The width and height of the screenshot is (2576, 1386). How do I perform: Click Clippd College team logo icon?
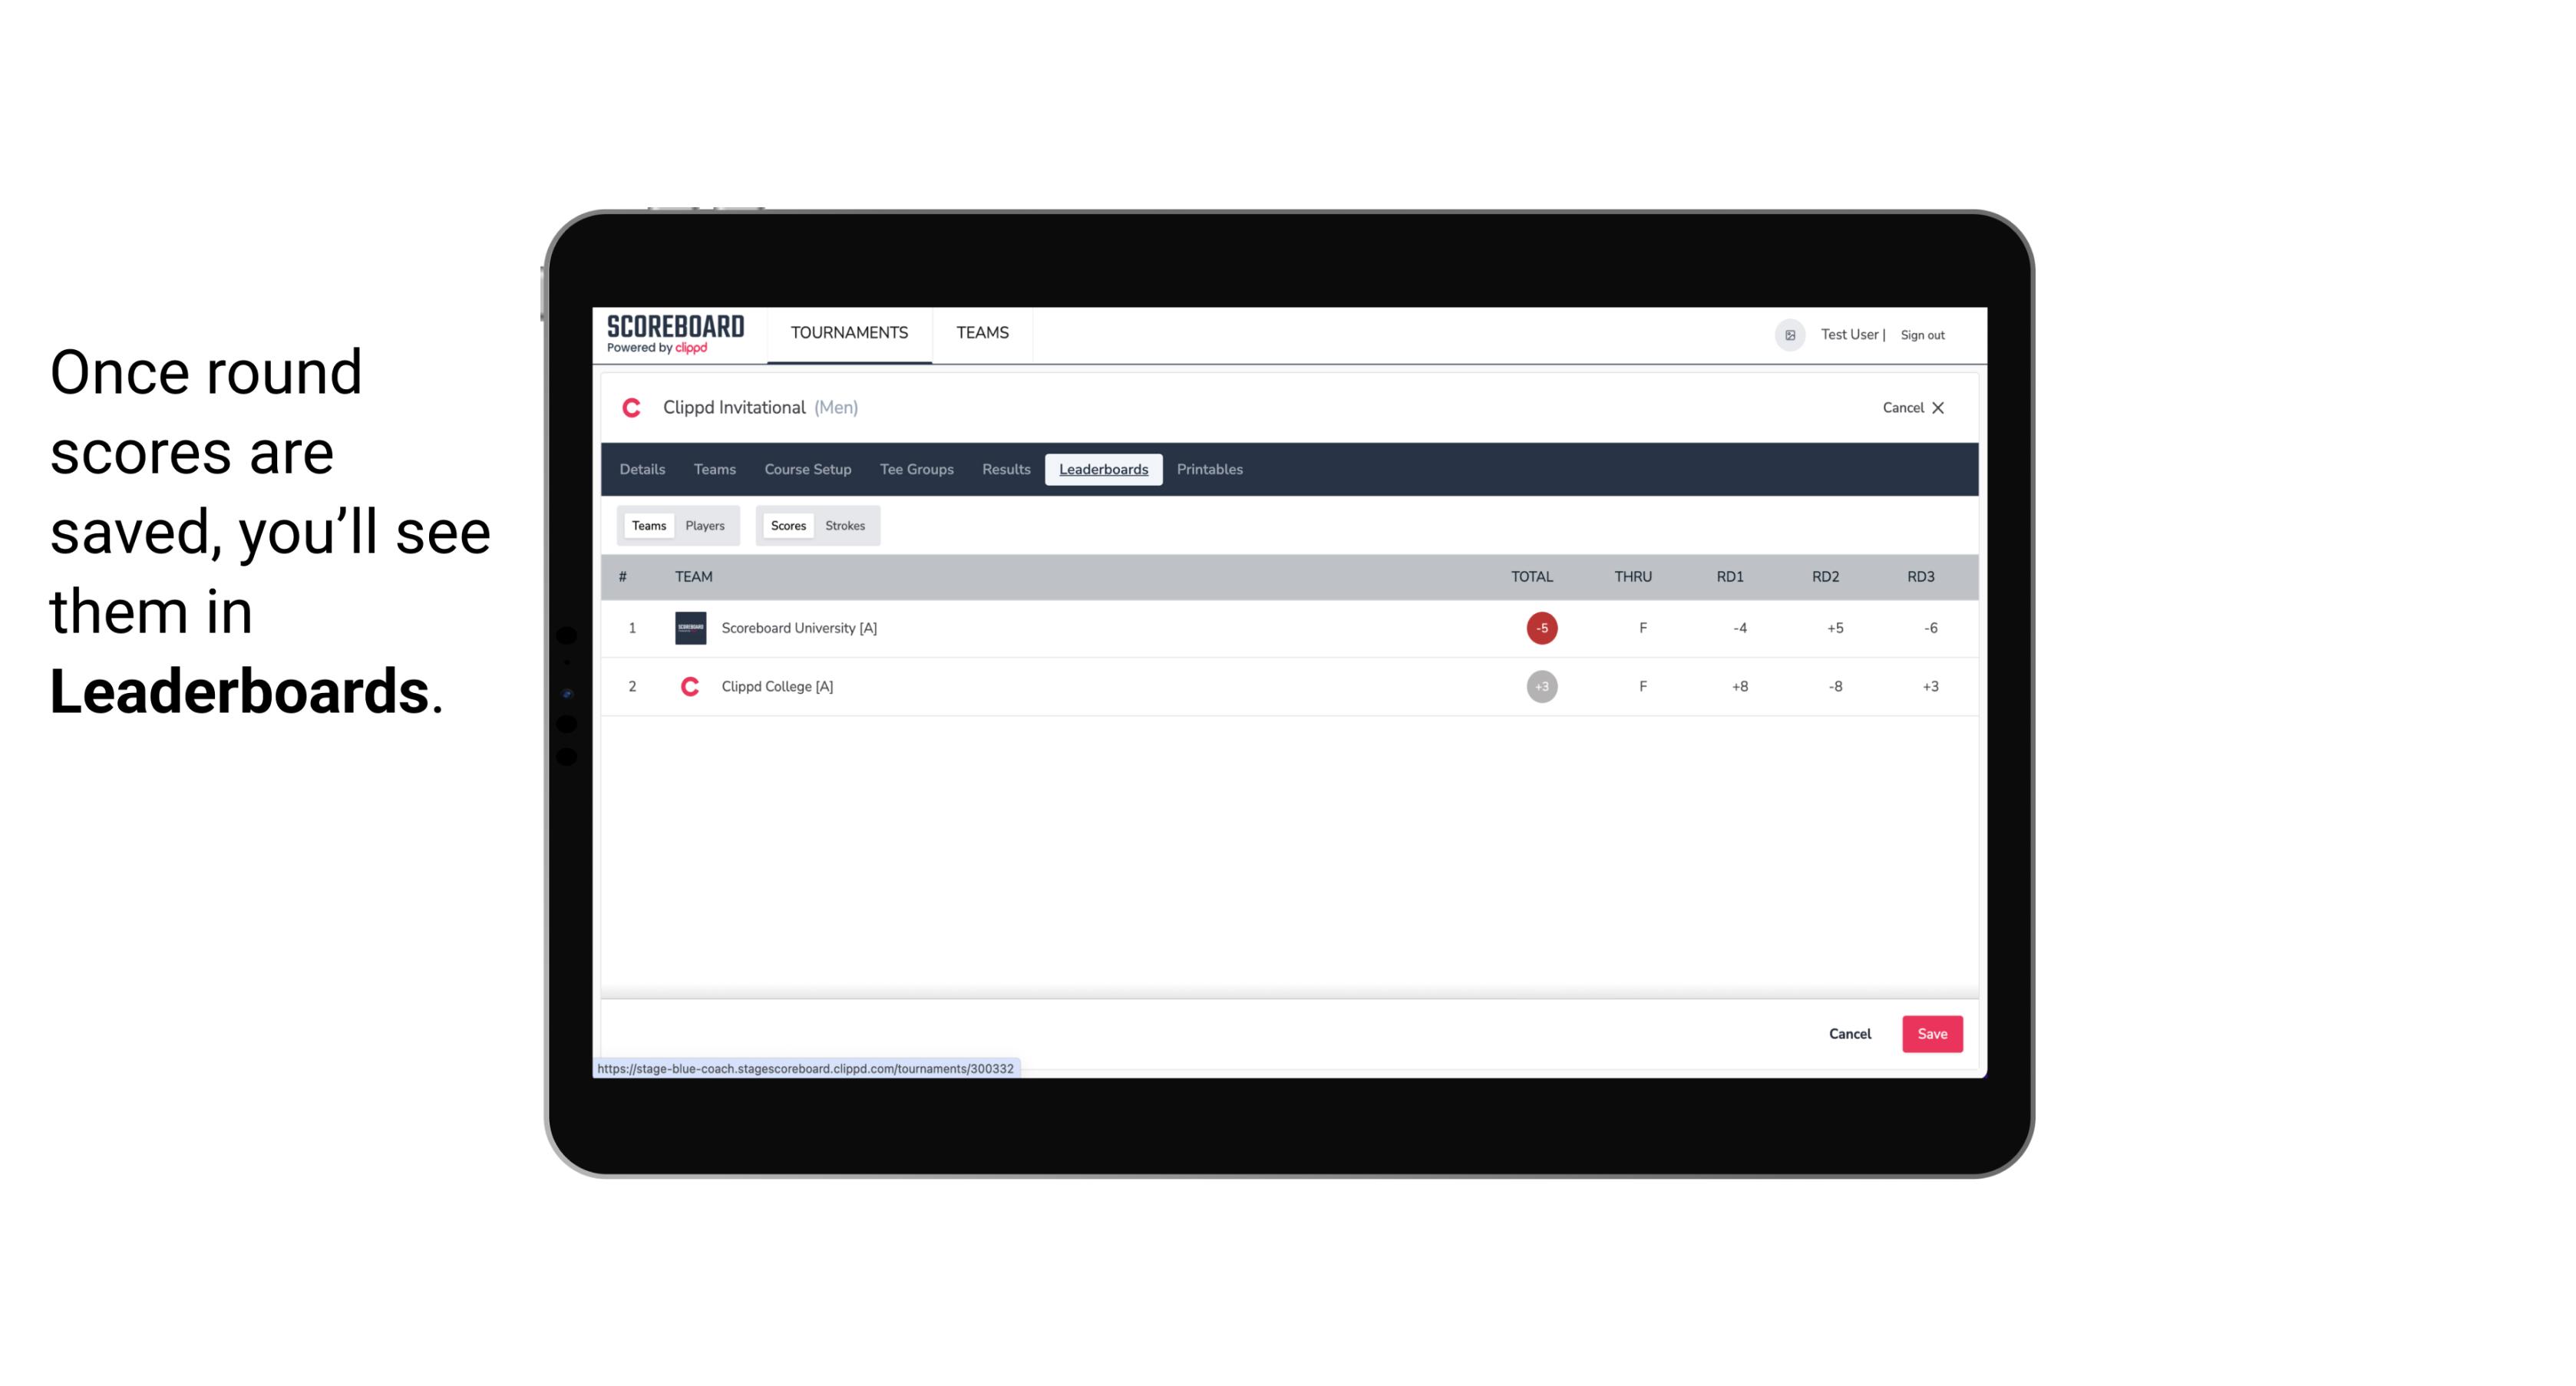[688, 686]
